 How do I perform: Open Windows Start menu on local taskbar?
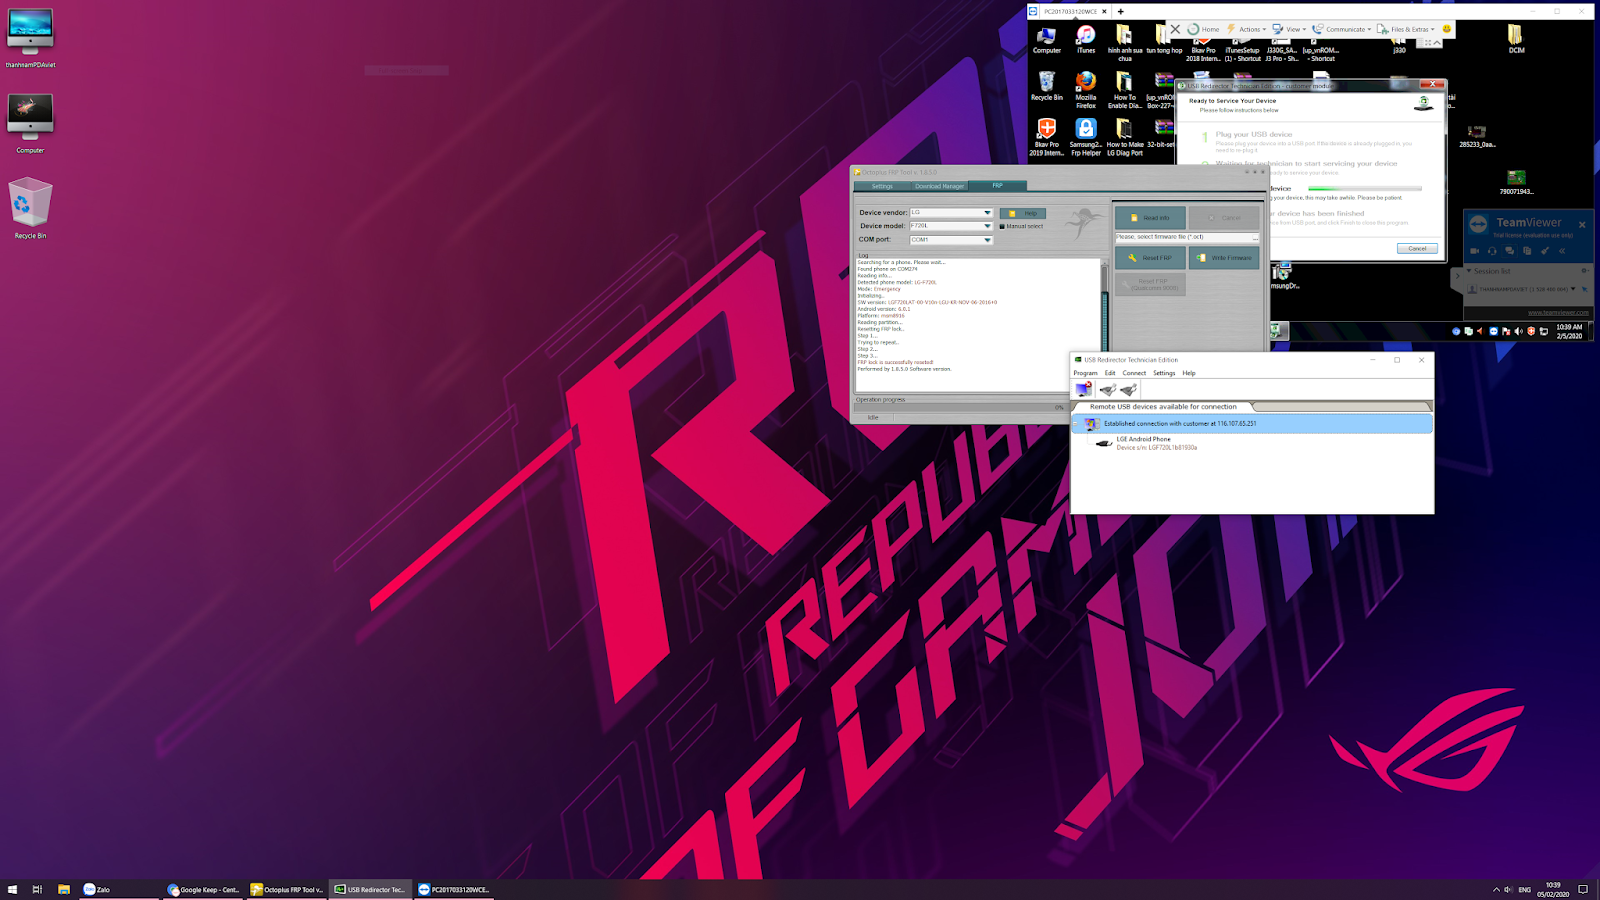[x=13, y=889]
